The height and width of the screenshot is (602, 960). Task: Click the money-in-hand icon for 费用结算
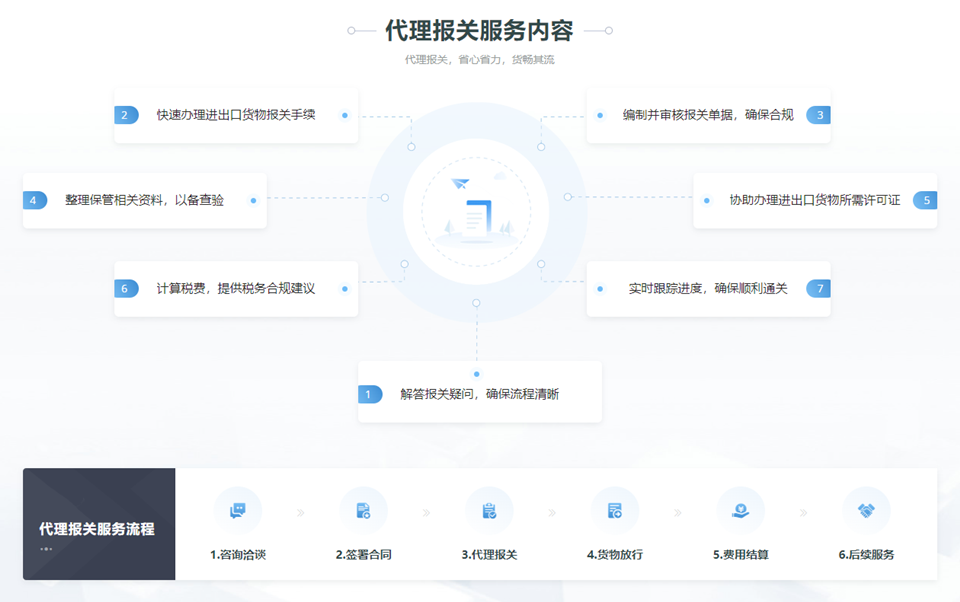click(x=740, y=511)
